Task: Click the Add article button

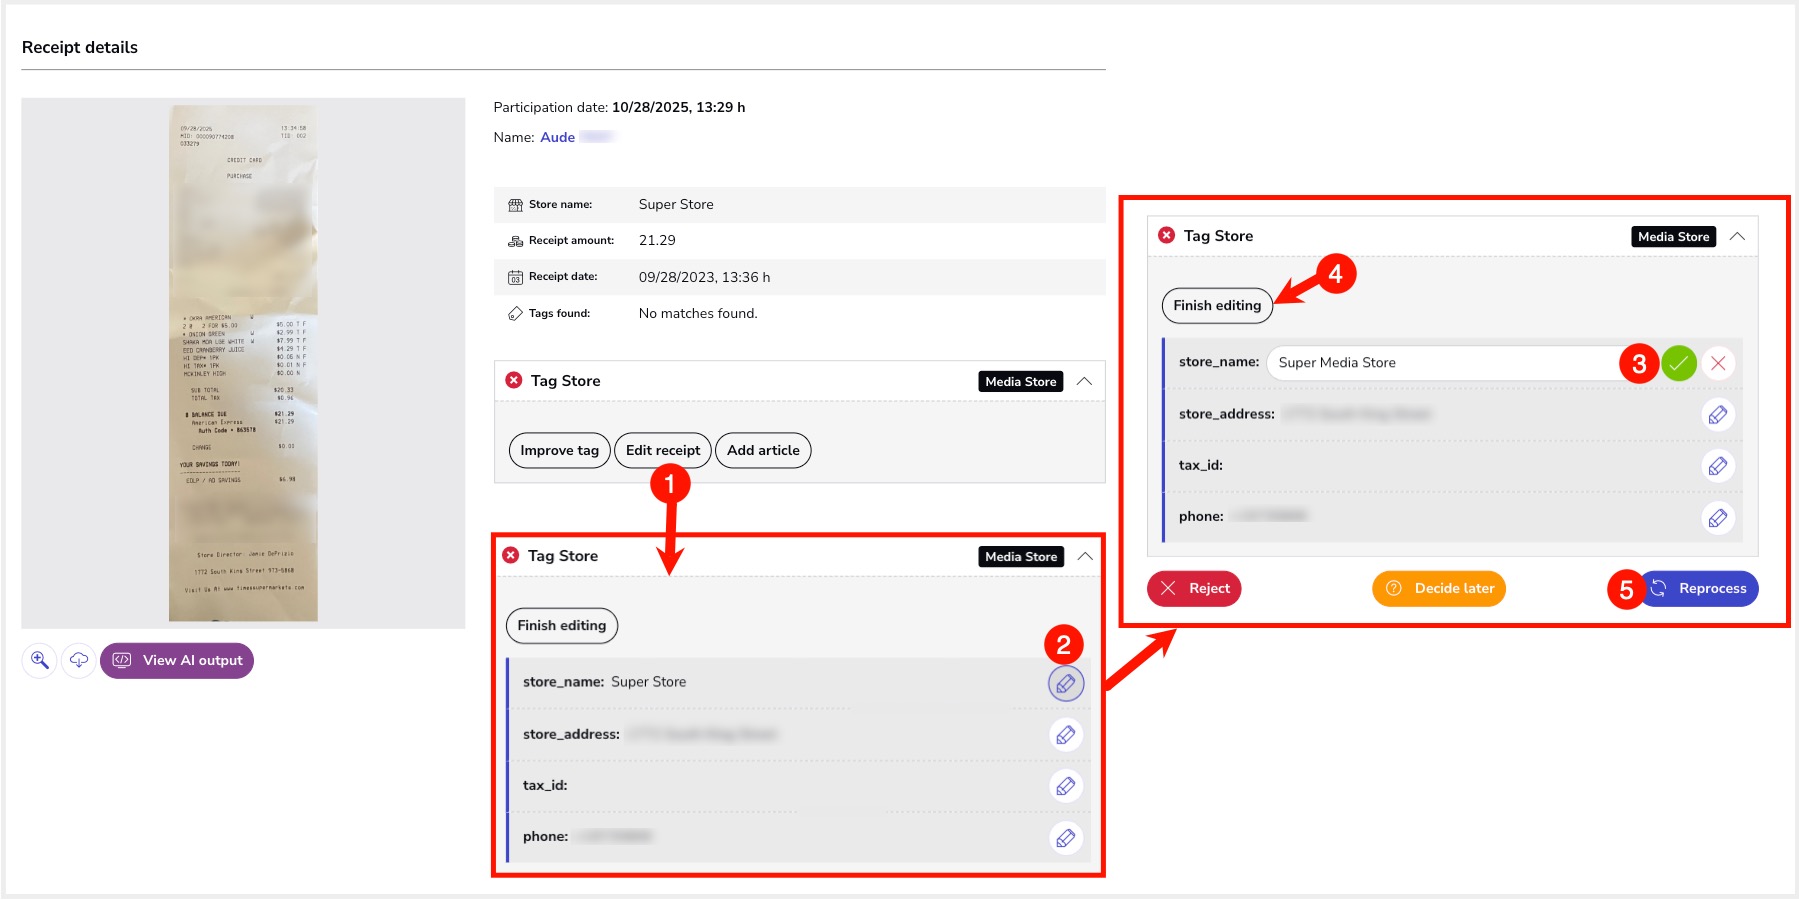Action: [763, 450]
